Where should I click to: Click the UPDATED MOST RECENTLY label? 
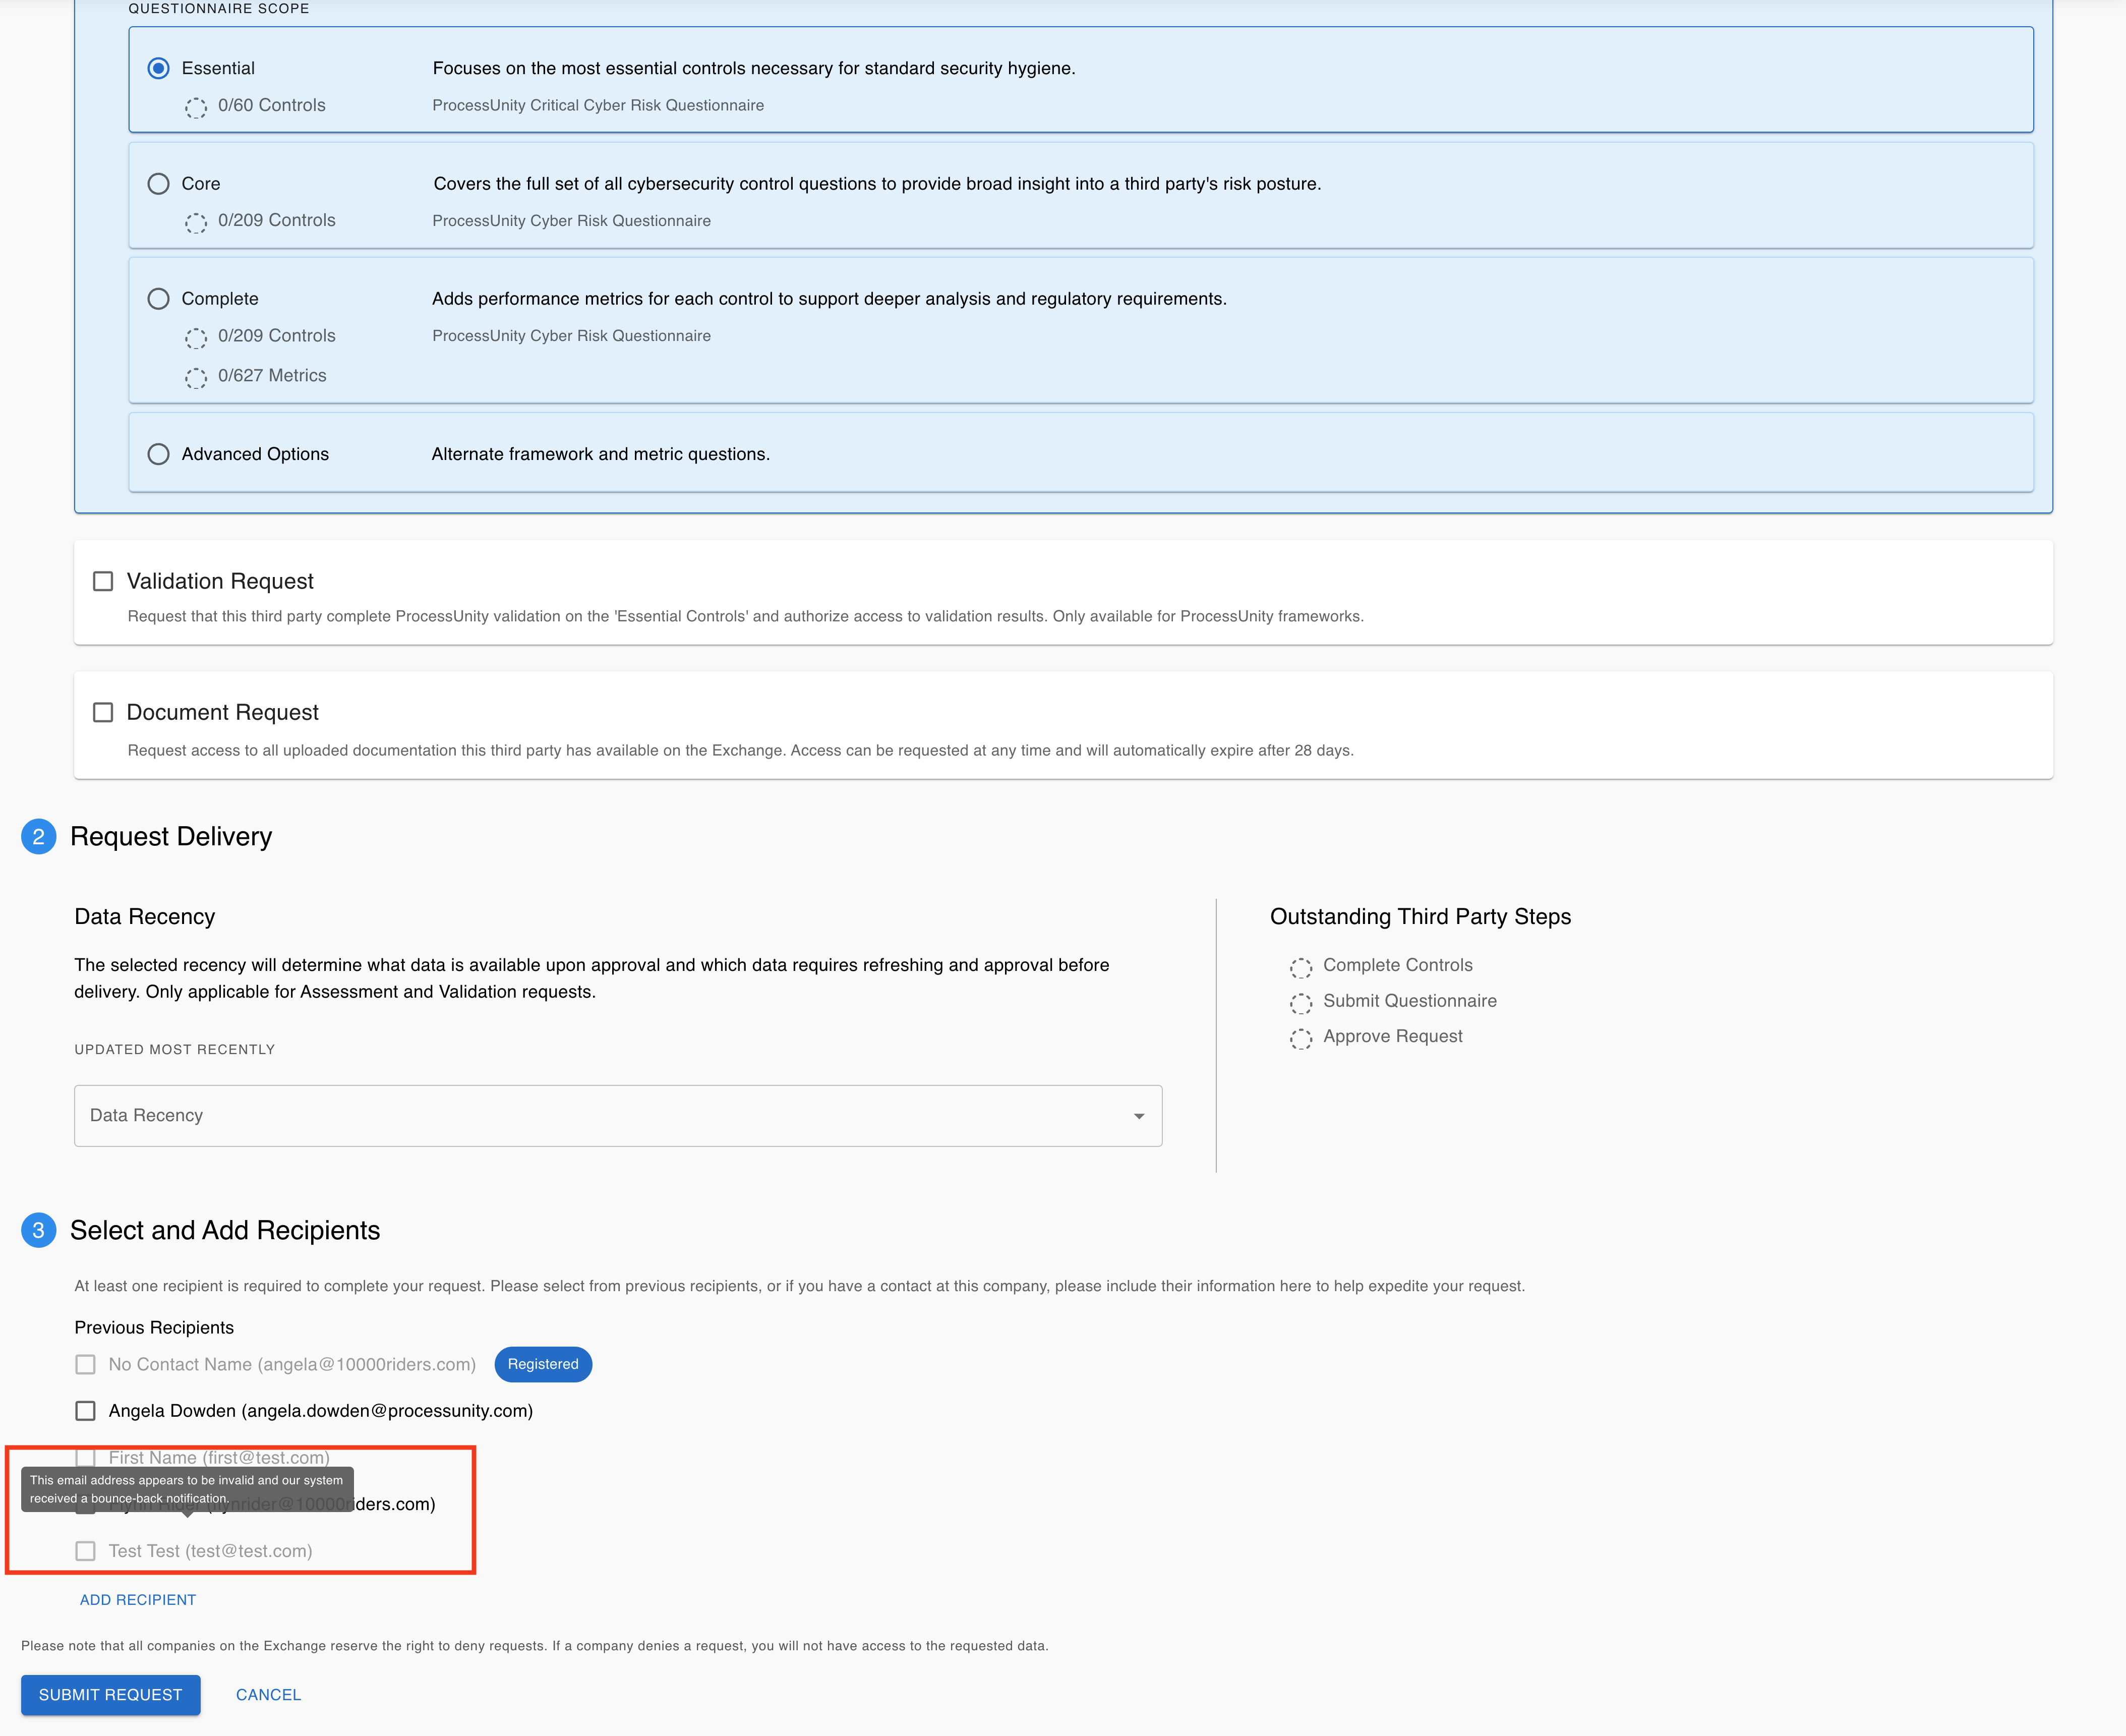point(175,1049)
